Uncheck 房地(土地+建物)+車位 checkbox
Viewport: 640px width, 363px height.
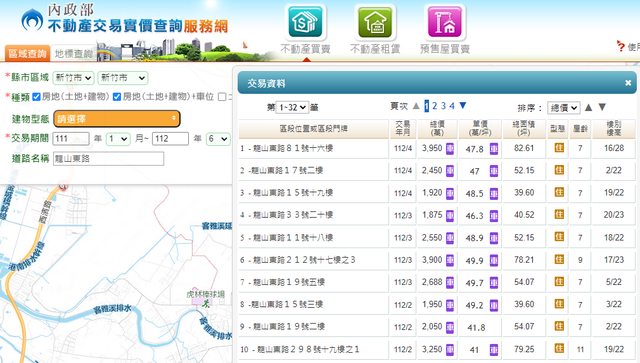pyautogui.click(x=117, y=97)
